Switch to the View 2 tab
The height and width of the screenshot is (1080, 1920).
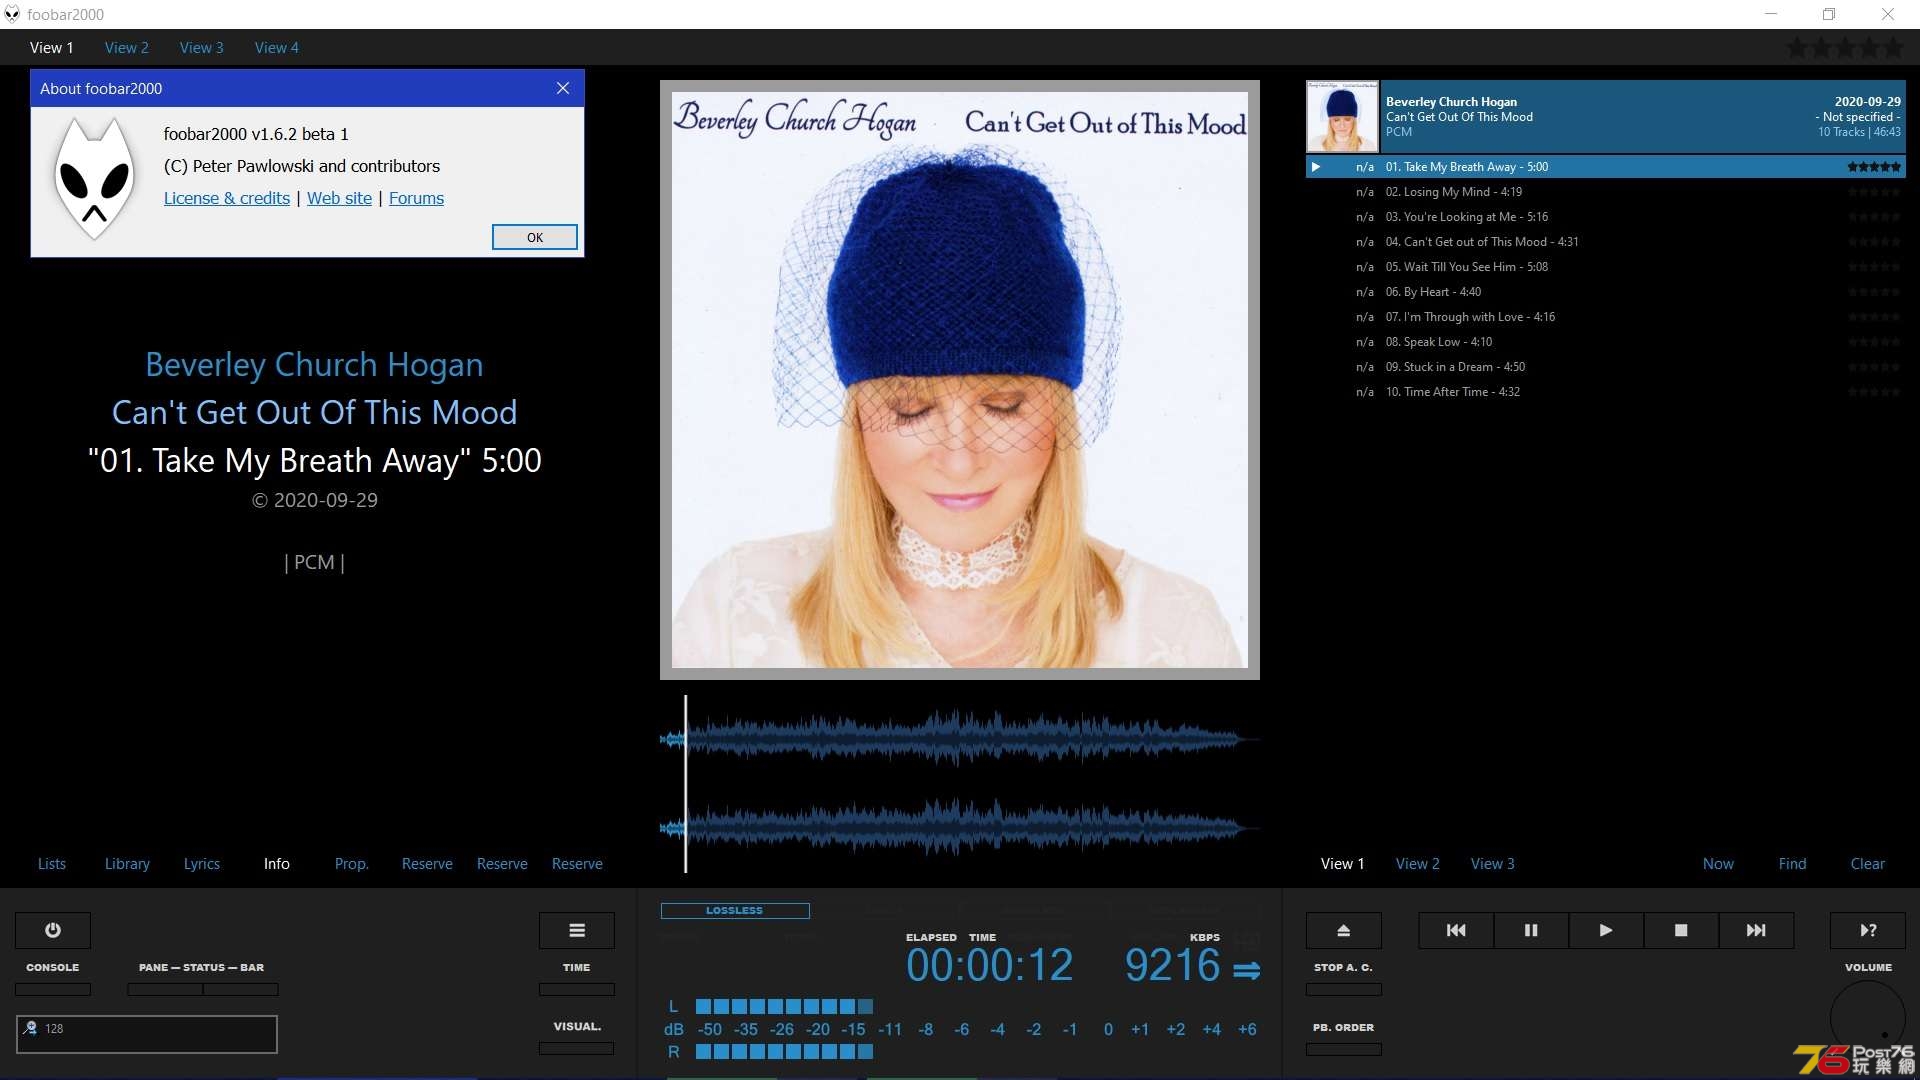[127, 47]
